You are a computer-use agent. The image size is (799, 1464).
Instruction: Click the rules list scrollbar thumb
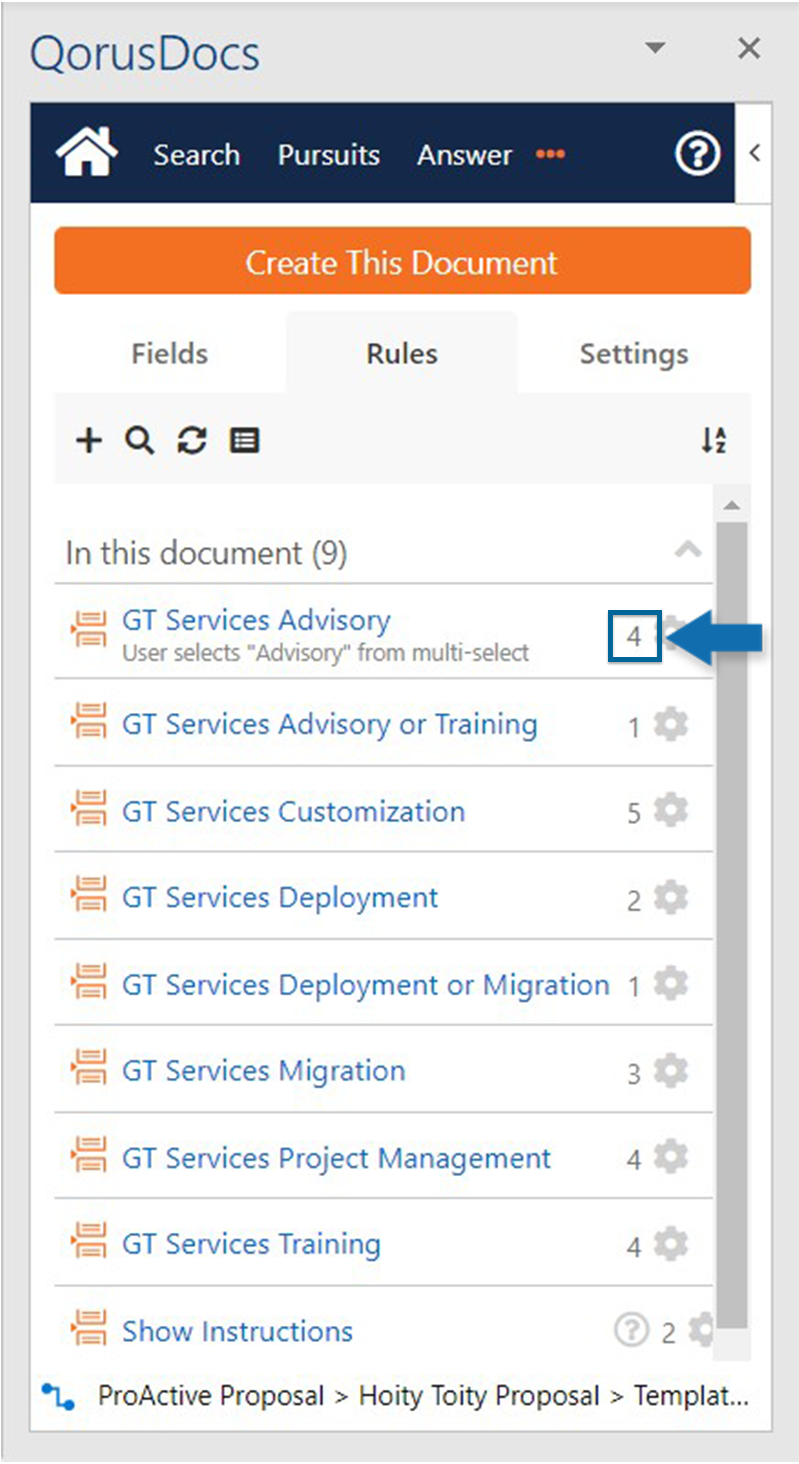coord(732,925)
